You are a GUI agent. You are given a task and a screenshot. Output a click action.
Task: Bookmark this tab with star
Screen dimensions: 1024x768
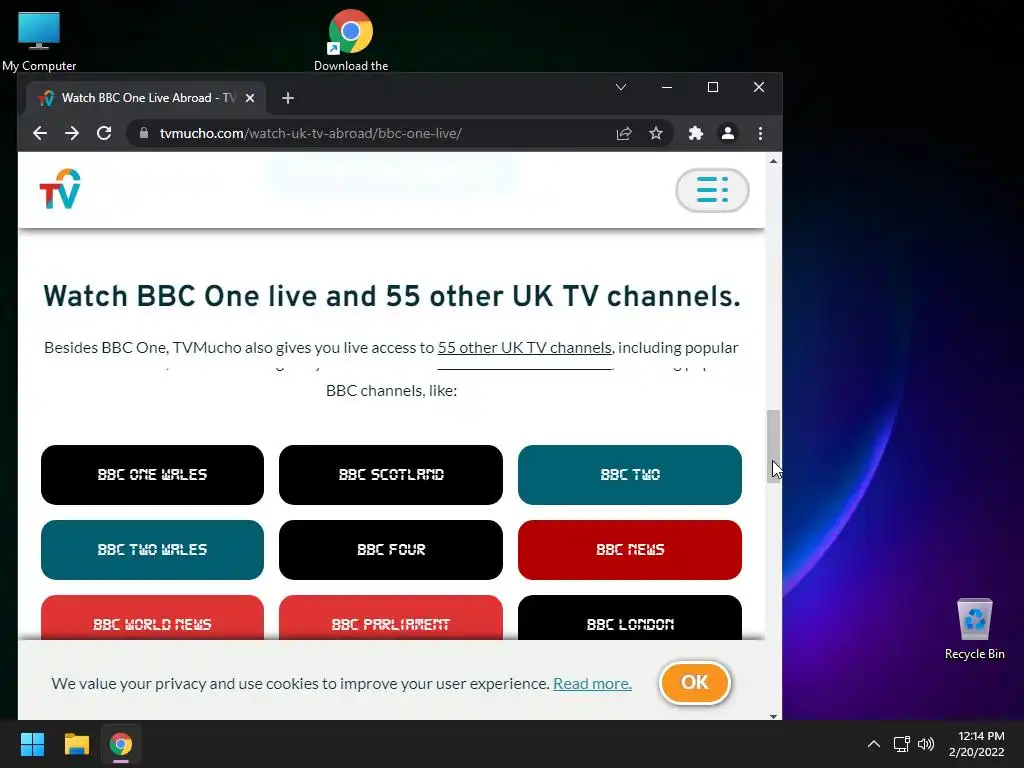656,133
